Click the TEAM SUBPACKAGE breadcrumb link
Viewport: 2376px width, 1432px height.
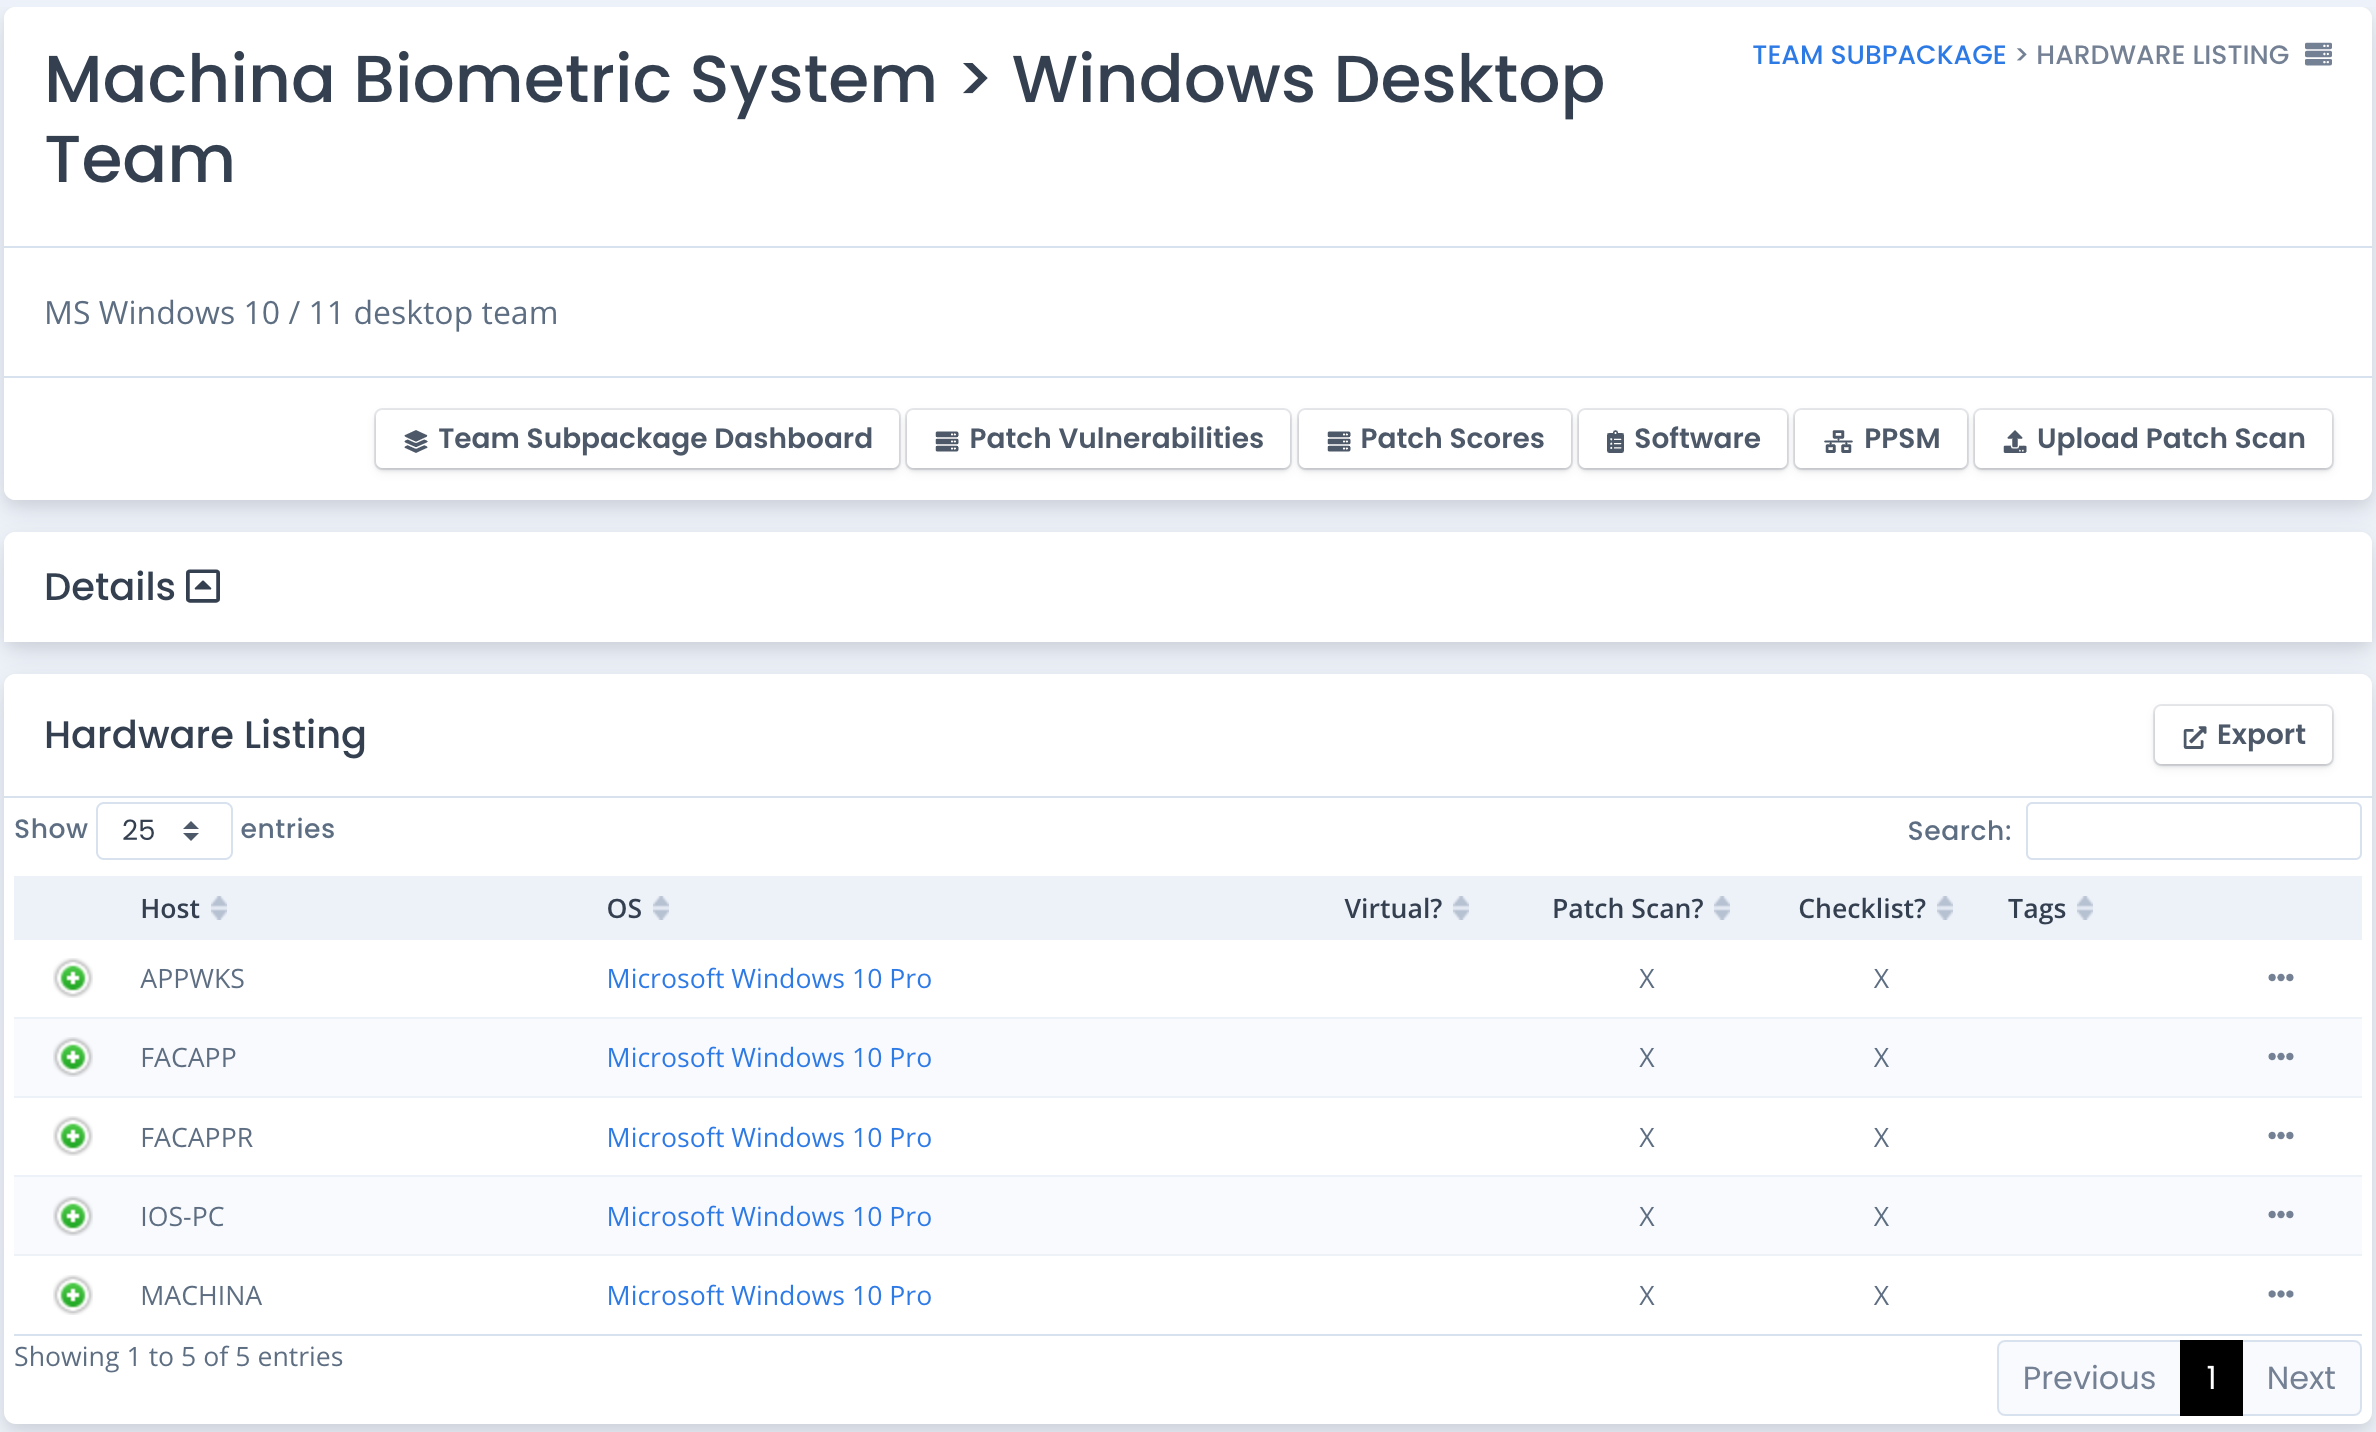[x=1879, y=55]
